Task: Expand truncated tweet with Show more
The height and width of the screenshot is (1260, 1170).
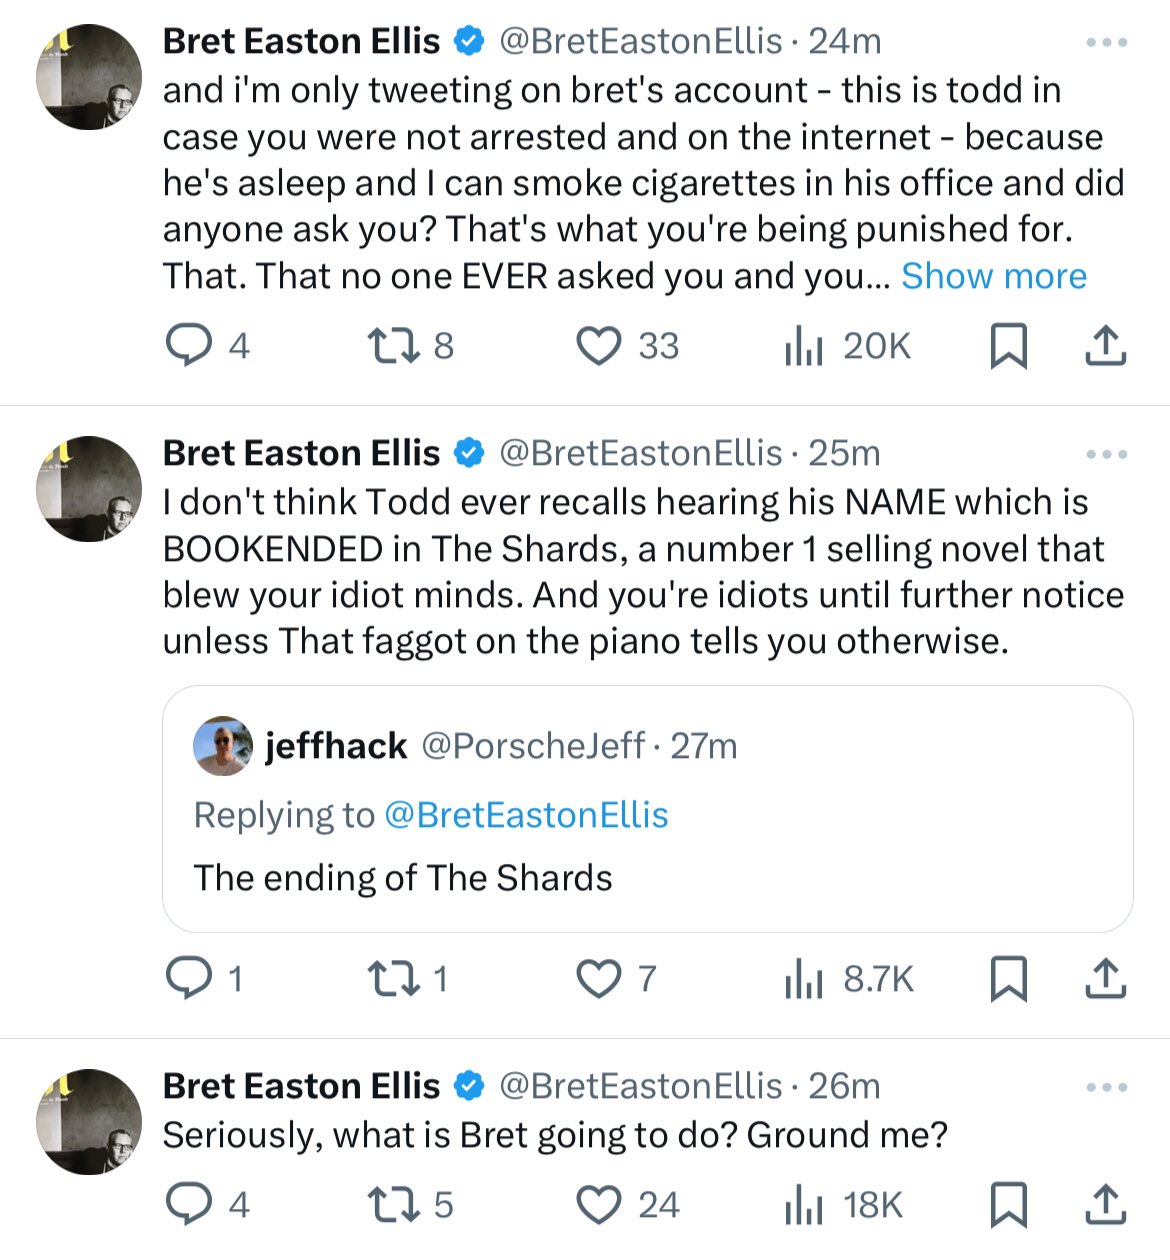Action: [x=993, y=276]
